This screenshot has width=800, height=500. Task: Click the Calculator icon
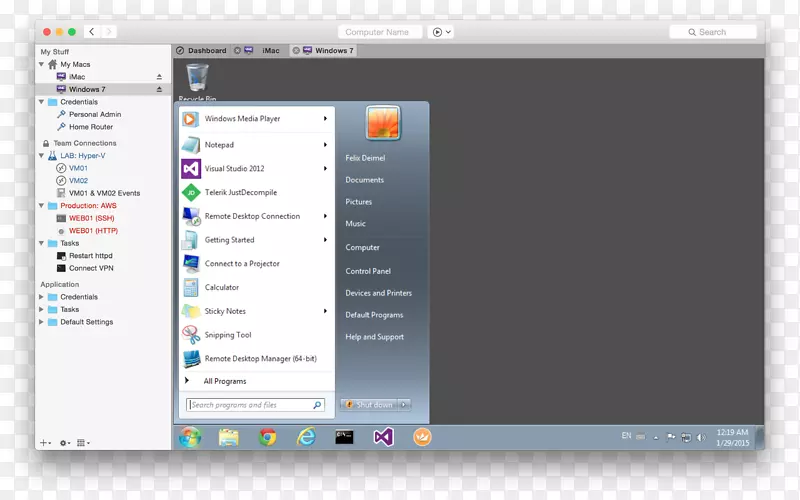191,288
